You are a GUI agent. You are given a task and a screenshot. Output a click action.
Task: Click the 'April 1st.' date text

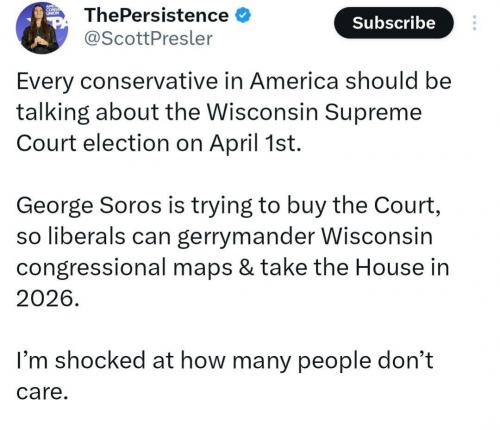255,144
